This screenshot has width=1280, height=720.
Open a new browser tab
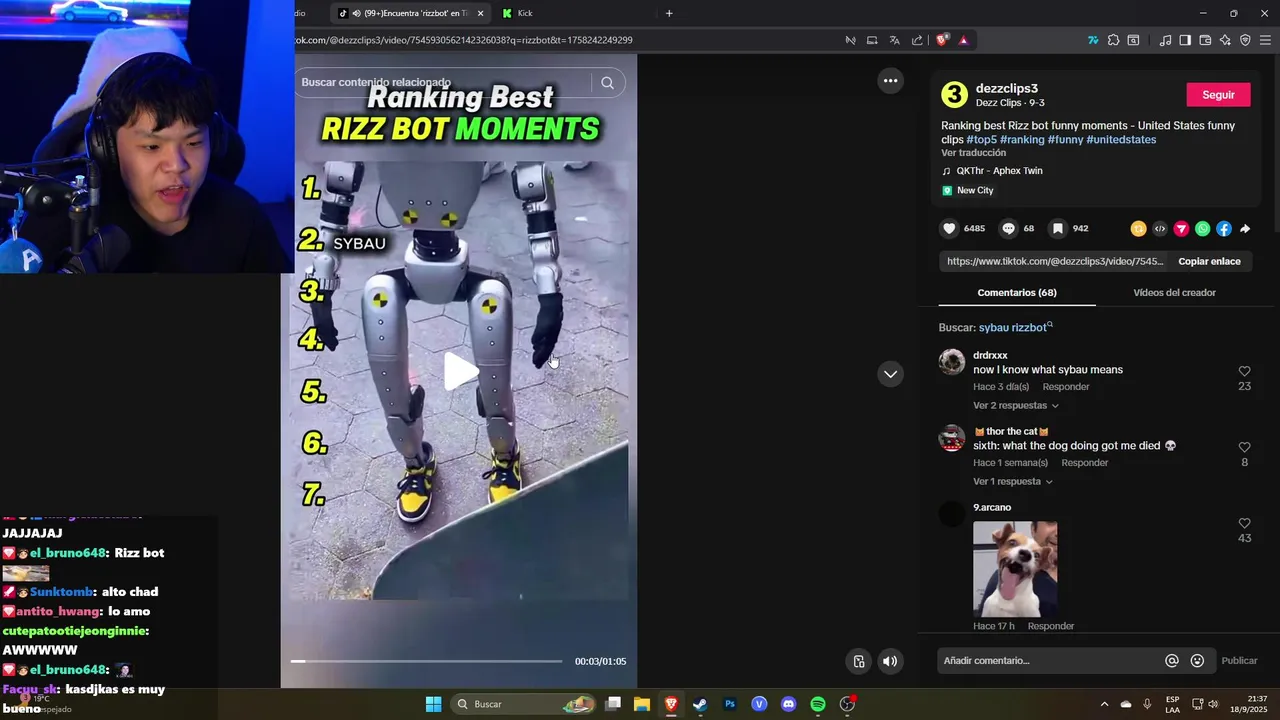coord(669,13)
